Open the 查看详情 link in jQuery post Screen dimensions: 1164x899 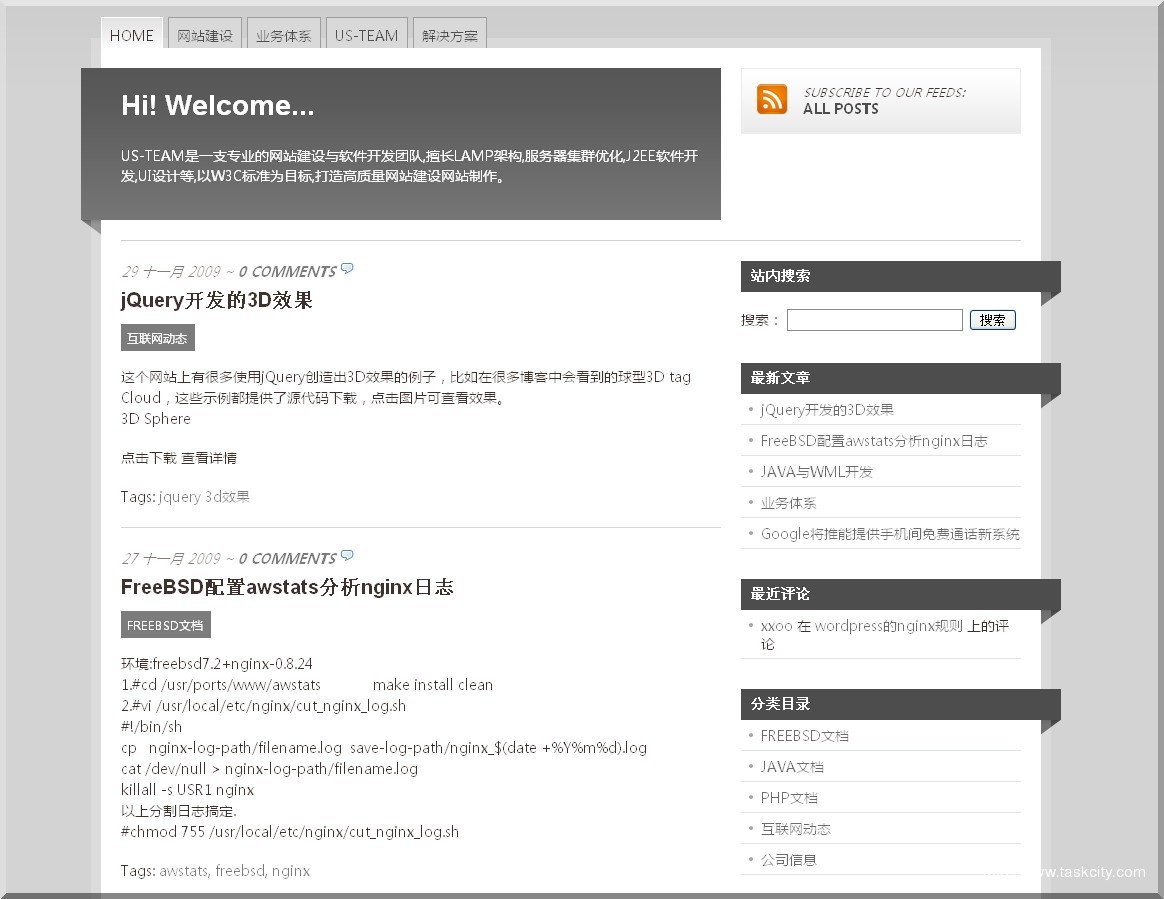point(209,458)
